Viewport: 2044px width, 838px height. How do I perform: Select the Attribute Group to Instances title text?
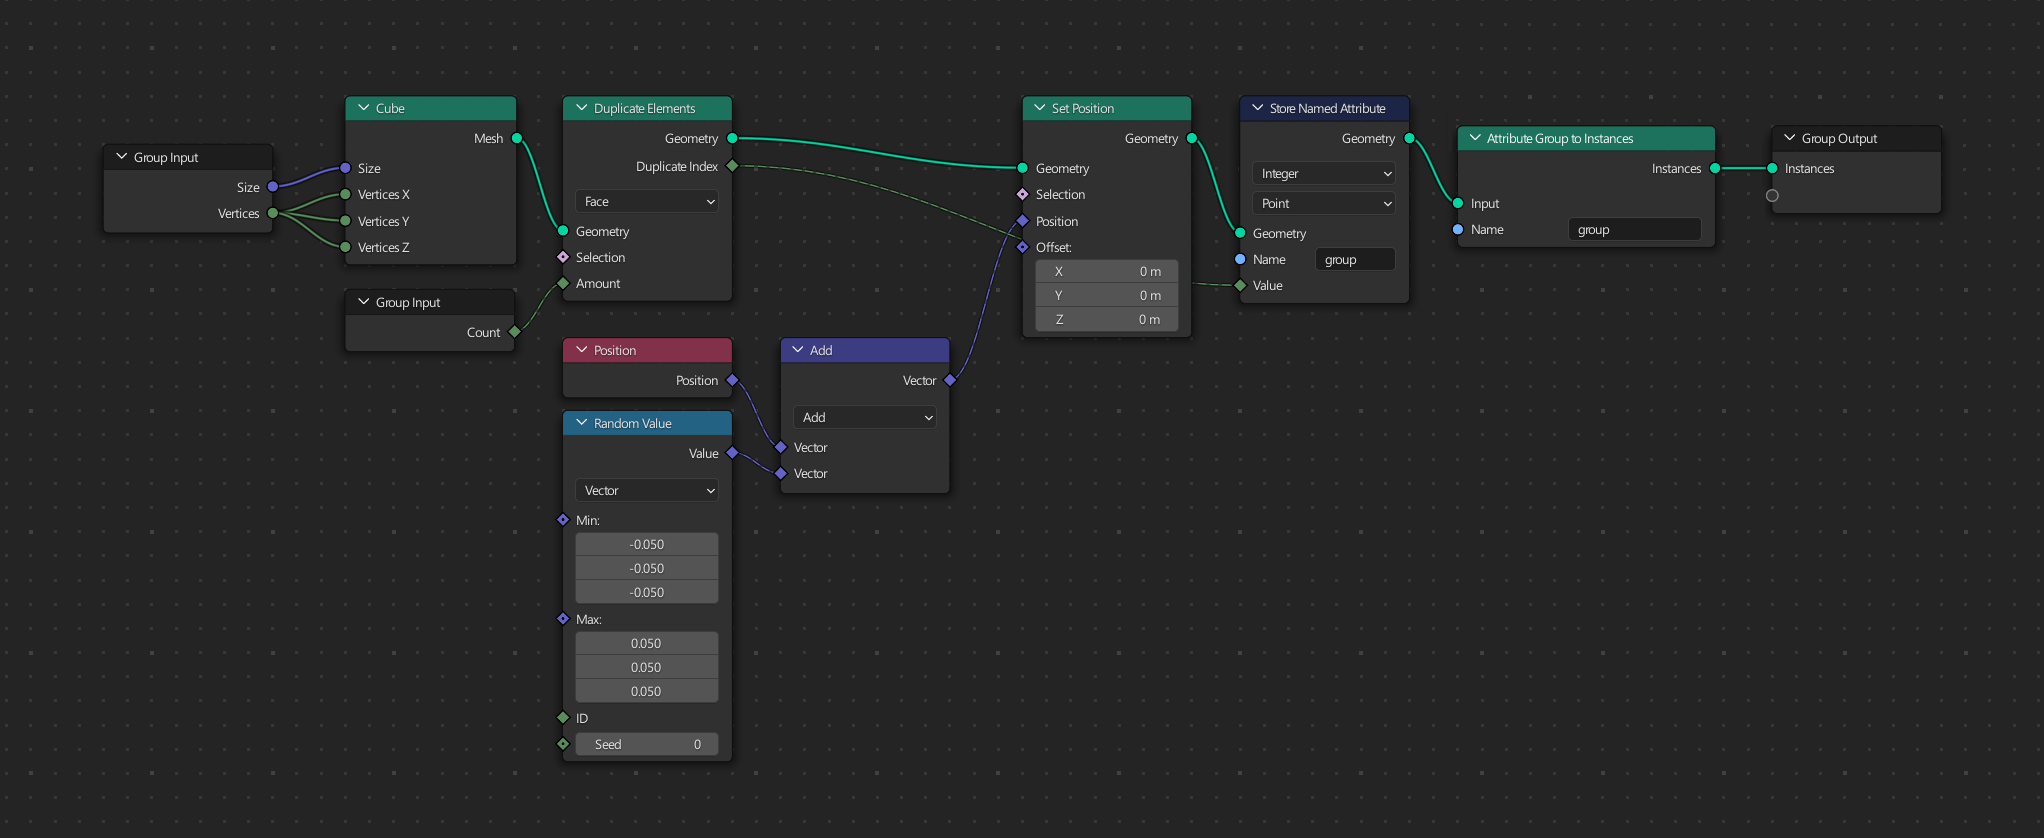click(x=1560, y=138)
